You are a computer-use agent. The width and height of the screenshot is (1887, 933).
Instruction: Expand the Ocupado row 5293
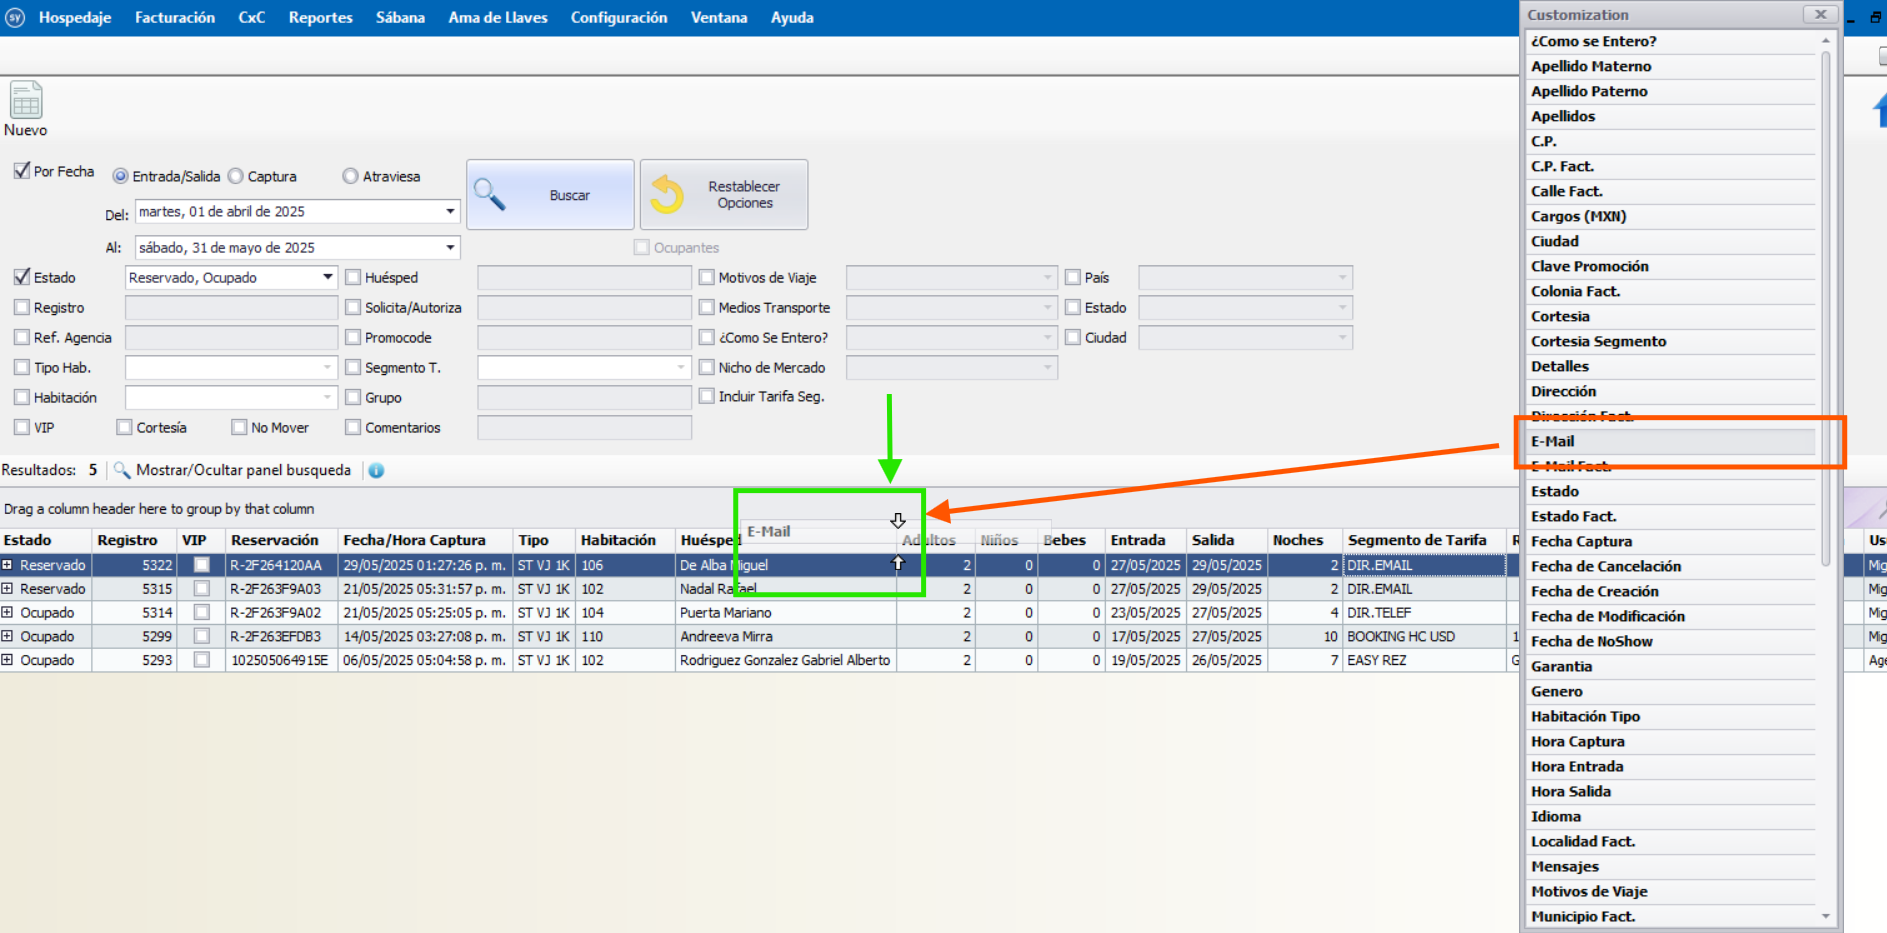click(8, 660)
